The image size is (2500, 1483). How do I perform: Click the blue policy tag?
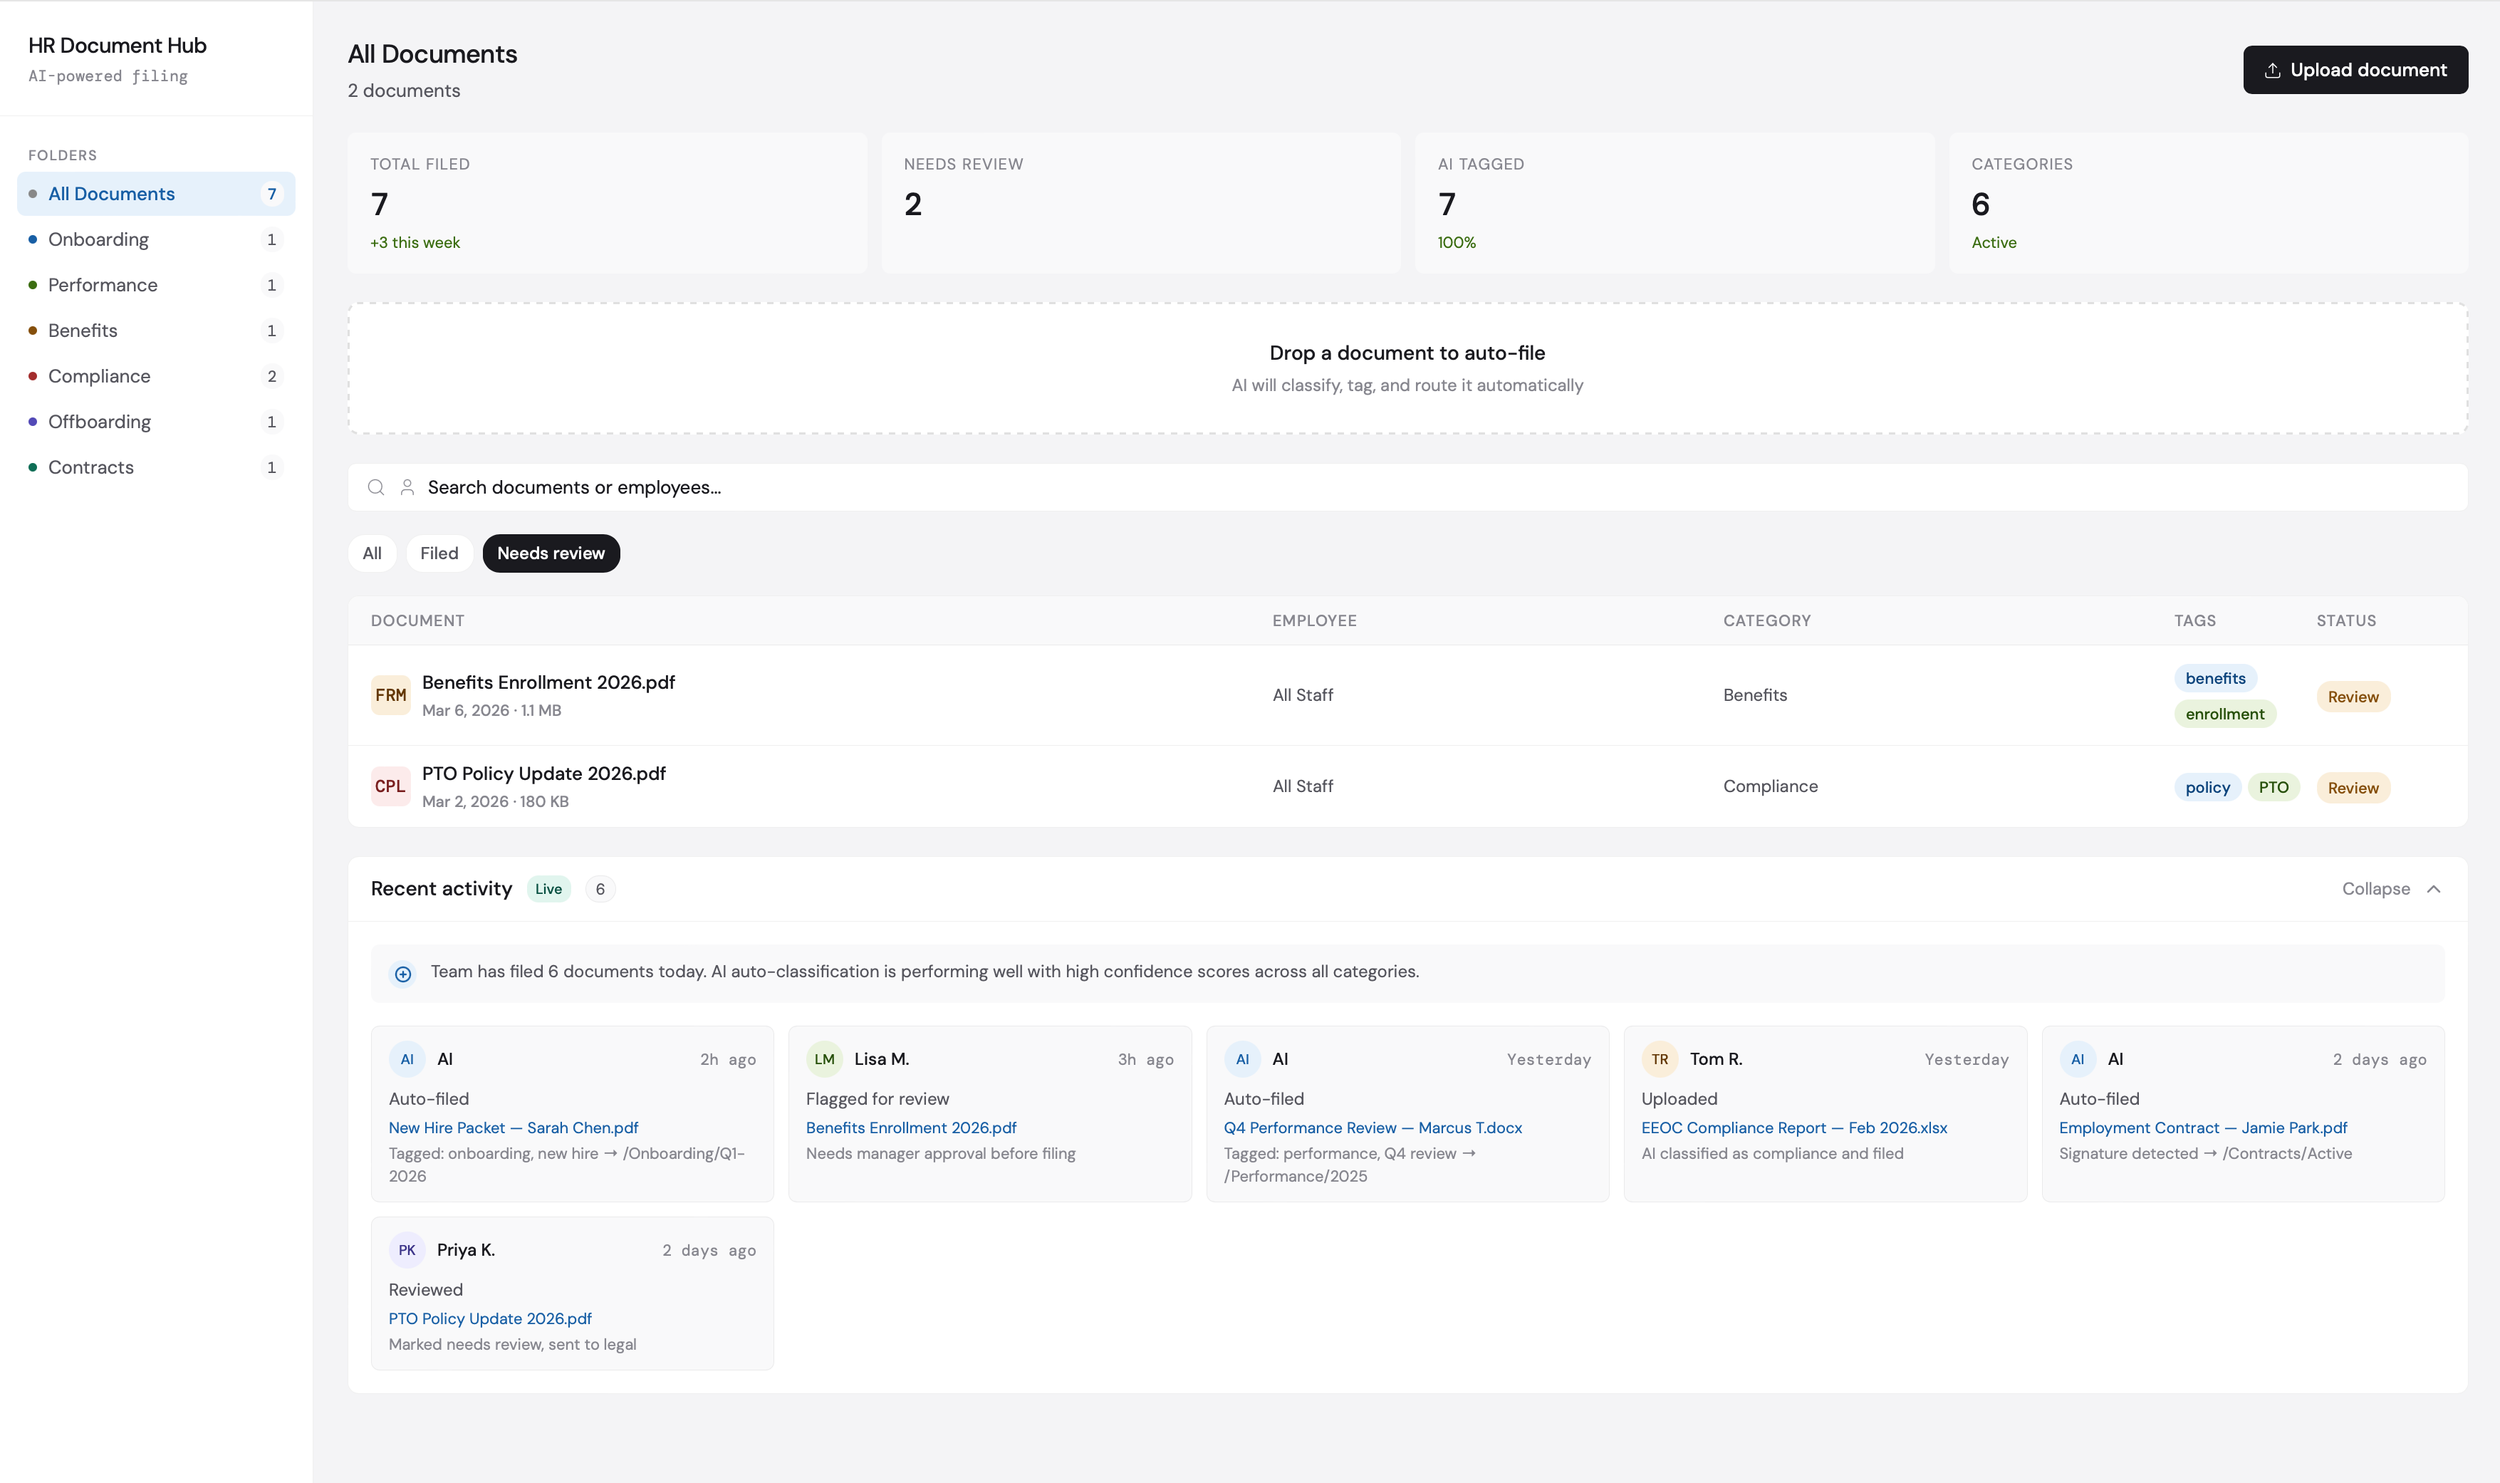pos(2207,788)
